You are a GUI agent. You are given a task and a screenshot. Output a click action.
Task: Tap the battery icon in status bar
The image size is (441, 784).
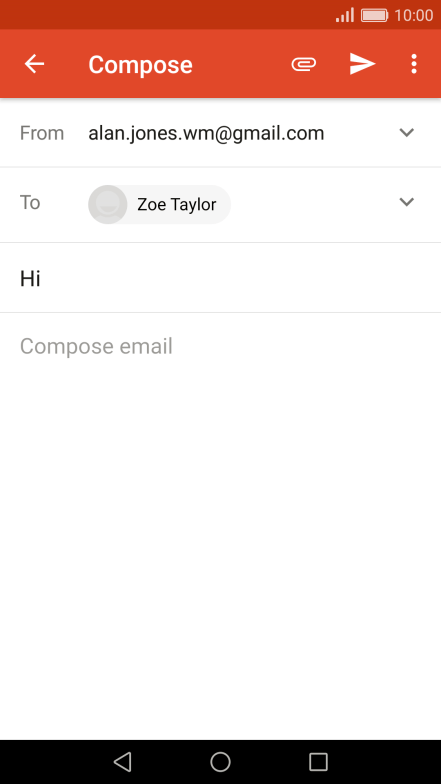(374, 15)
